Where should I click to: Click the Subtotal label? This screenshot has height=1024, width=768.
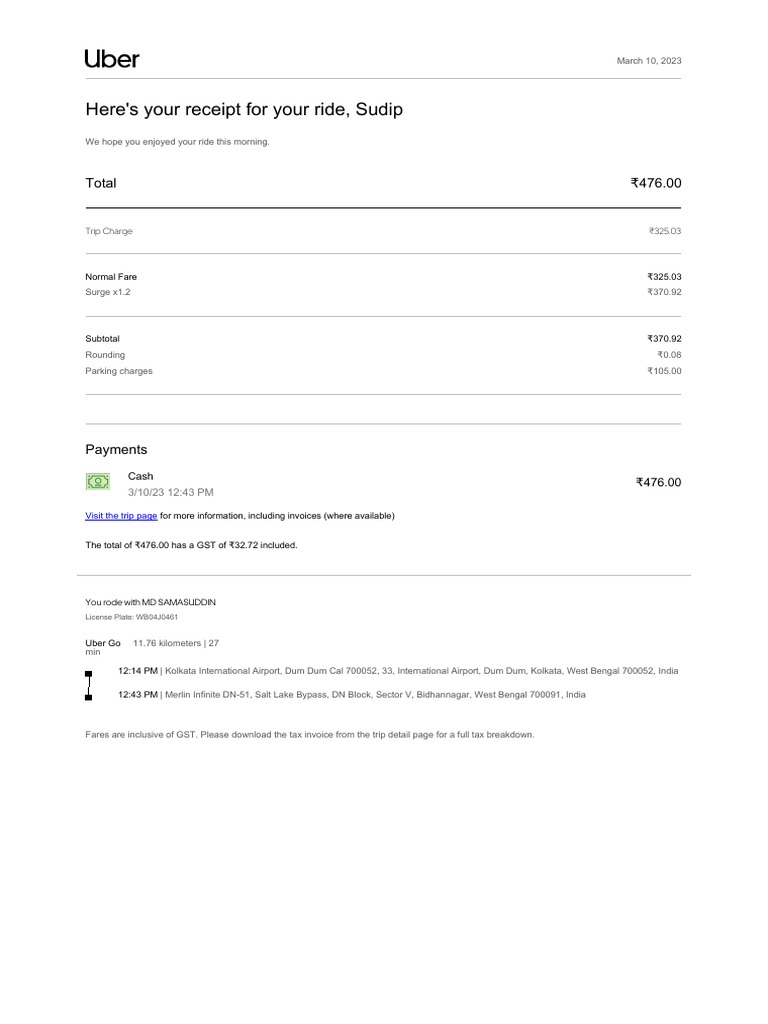coord(102,339)
